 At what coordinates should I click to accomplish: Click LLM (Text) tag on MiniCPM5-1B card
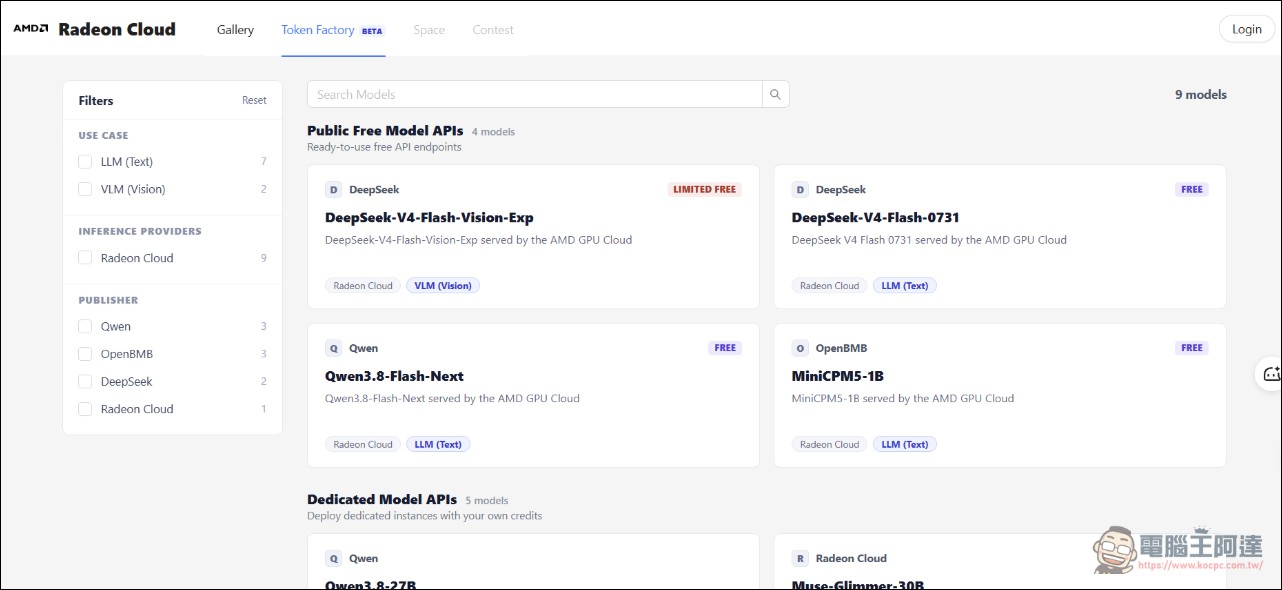pos(905,444)
